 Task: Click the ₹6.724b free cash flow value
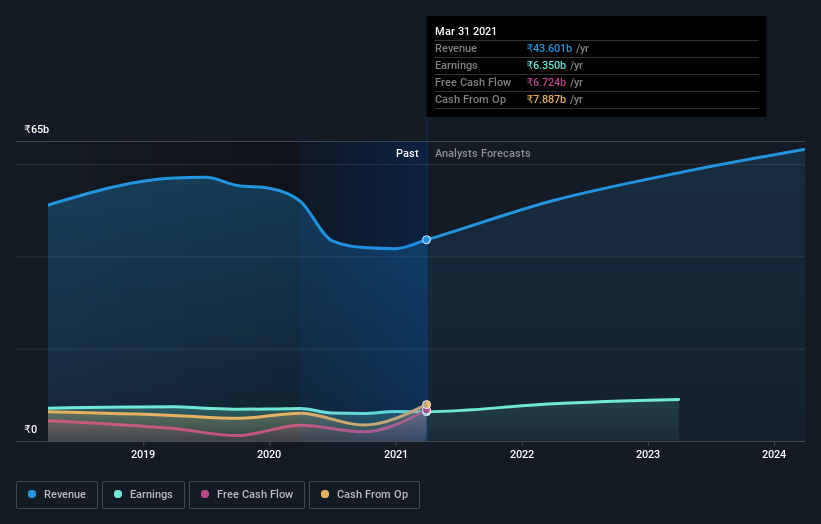[x=546, y=82]
